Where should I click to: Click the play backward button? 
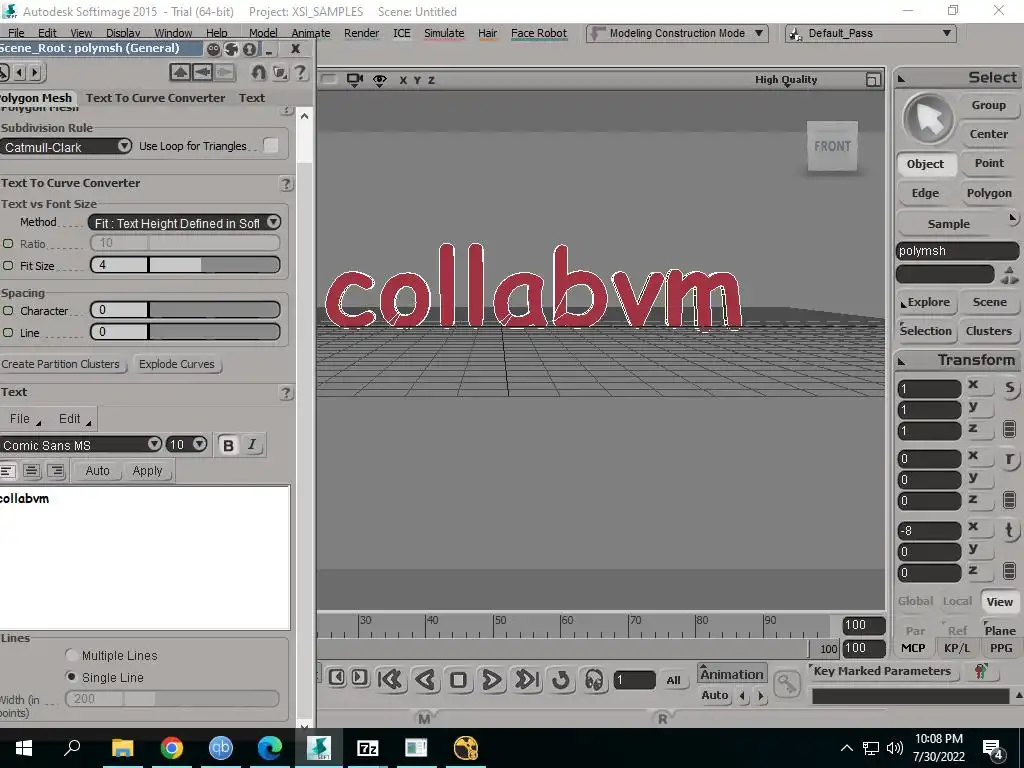(425, 680)
